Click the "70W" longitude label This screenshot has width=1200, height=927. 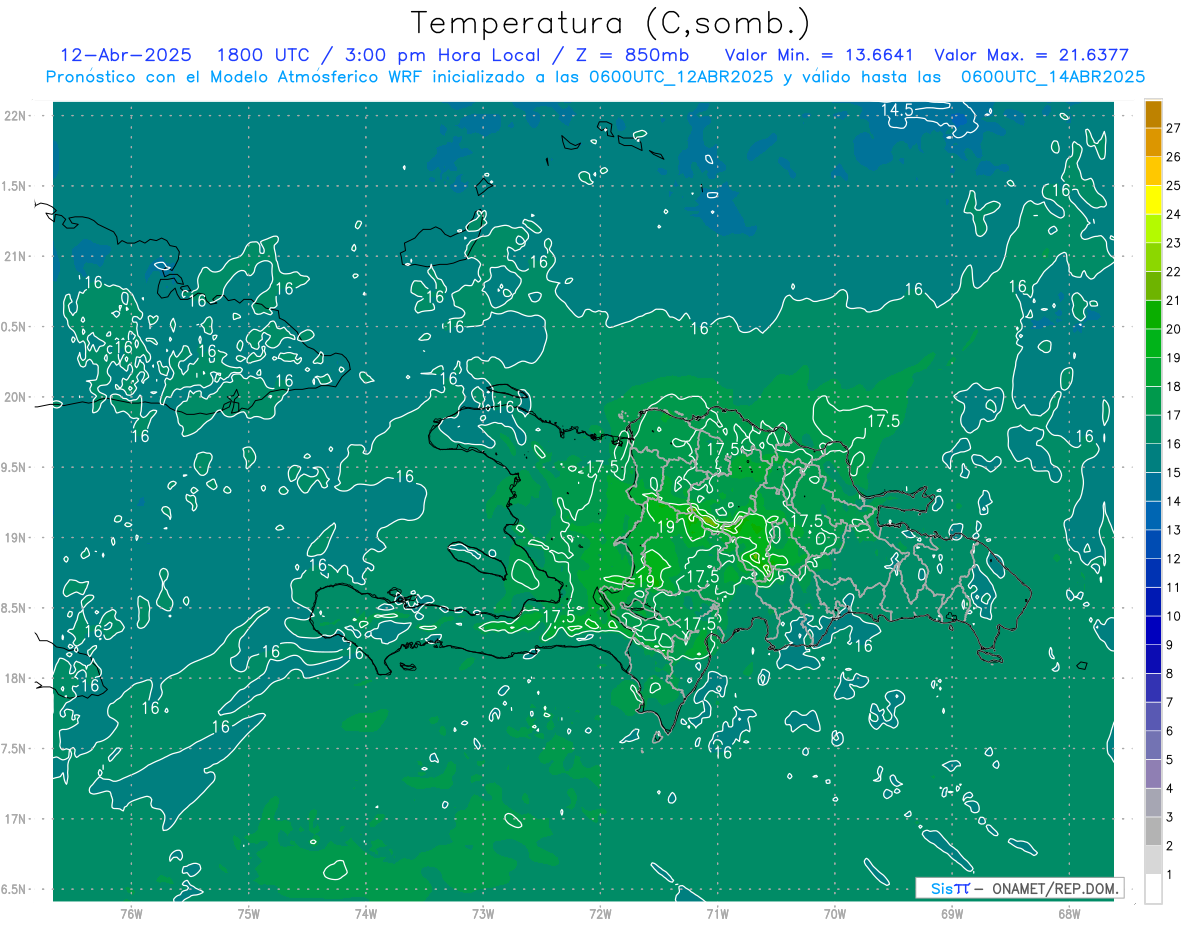[x=835, y=913]
